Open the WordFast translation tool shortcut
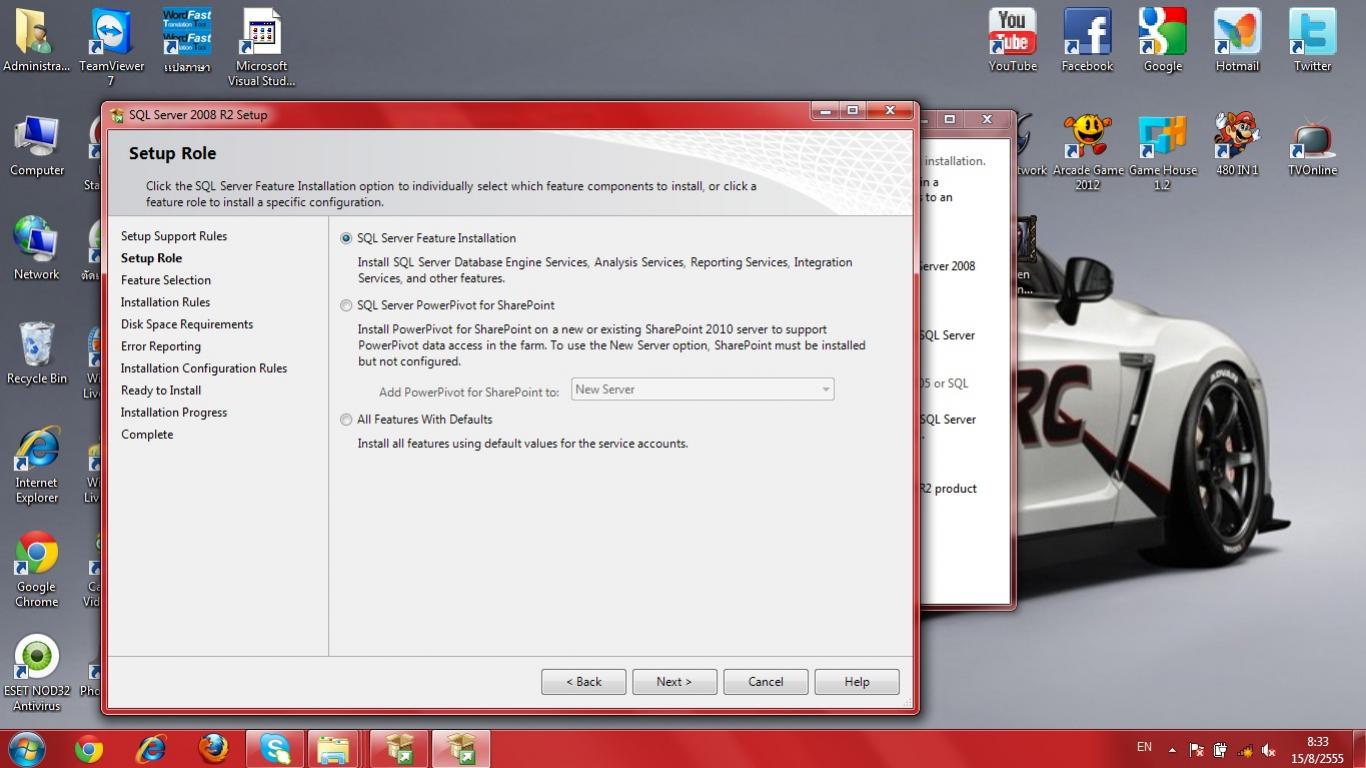Screen dimensions: 1366x768 point(187,41)
